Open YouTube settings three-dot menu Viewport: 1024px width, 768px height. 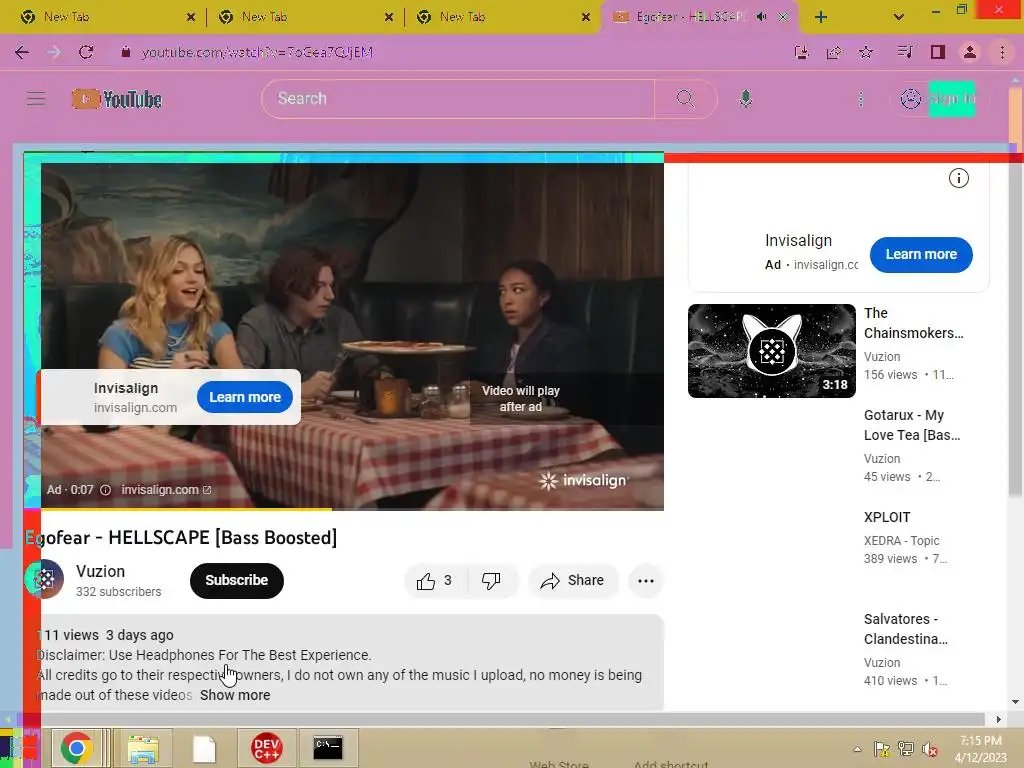(x=861, y=99)
